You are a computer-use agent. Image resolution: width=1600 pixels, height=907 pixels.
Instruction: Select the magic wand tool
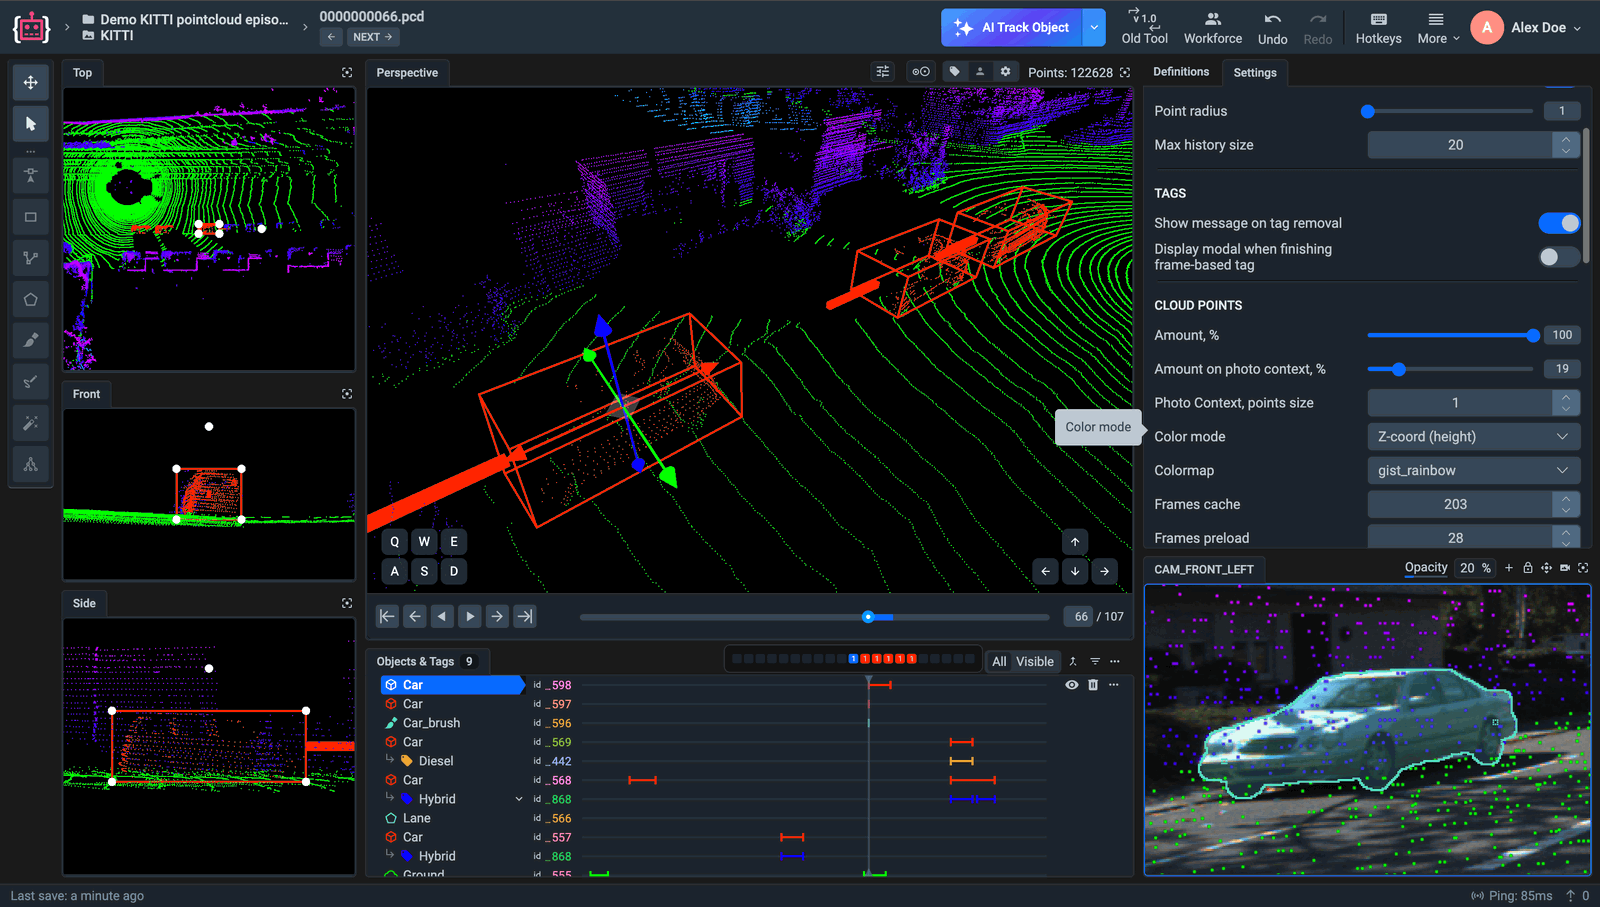[31, 423]
